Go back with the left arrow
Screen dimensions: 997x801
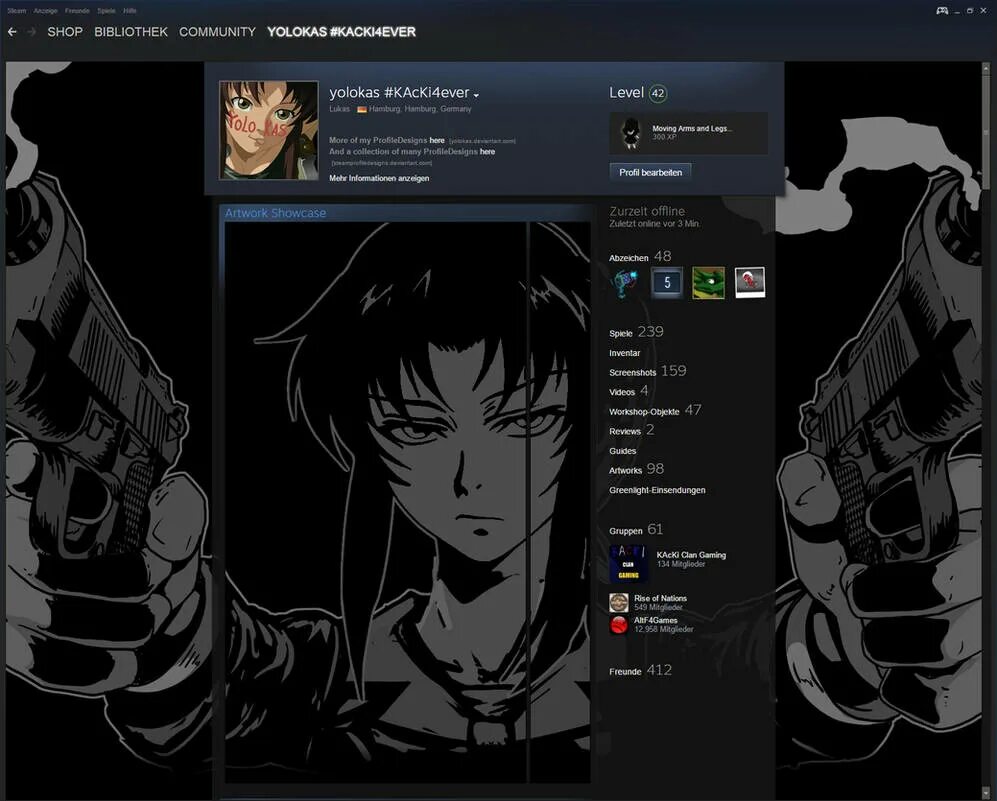12,32
